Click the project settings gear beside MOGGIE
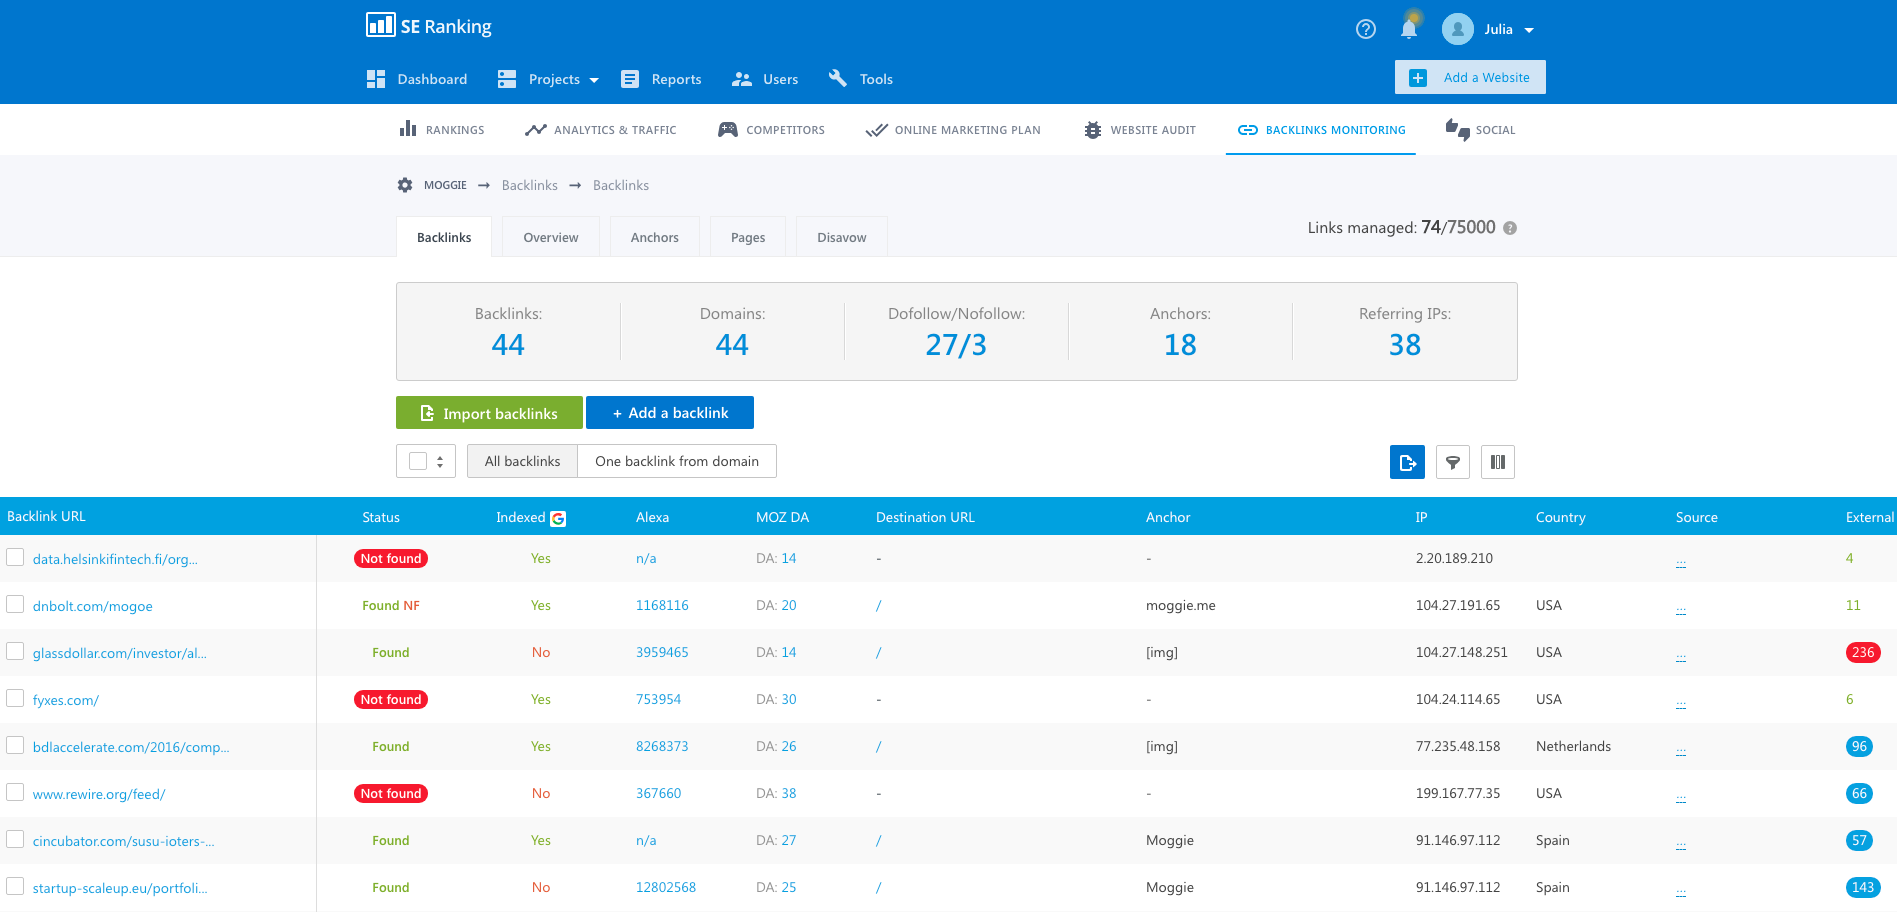 404,185
